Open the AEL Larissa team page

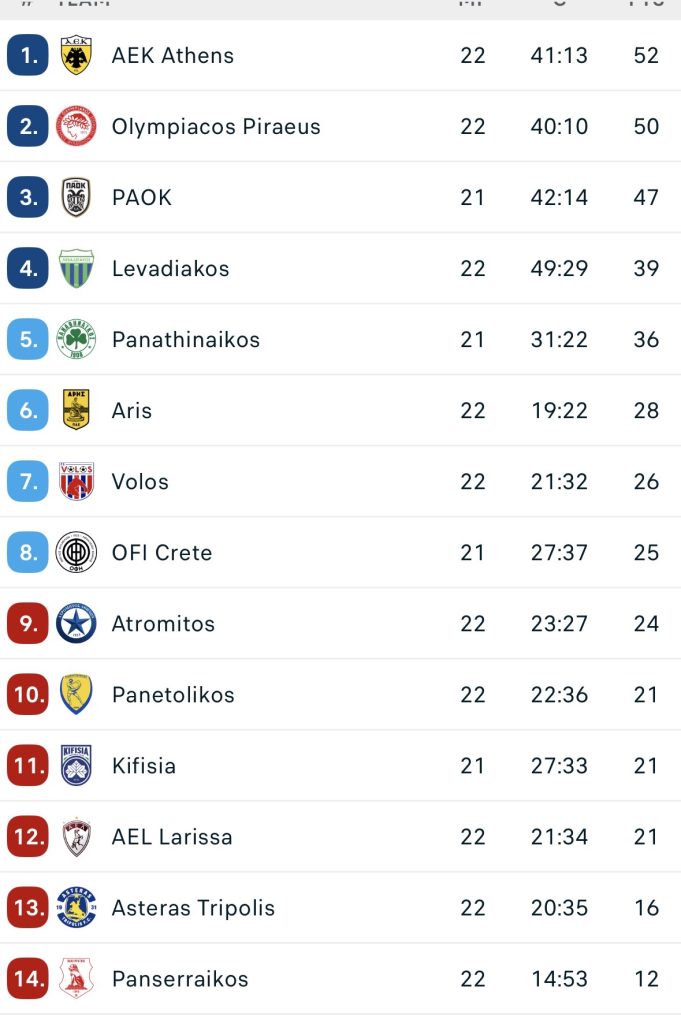pos(172,837)
